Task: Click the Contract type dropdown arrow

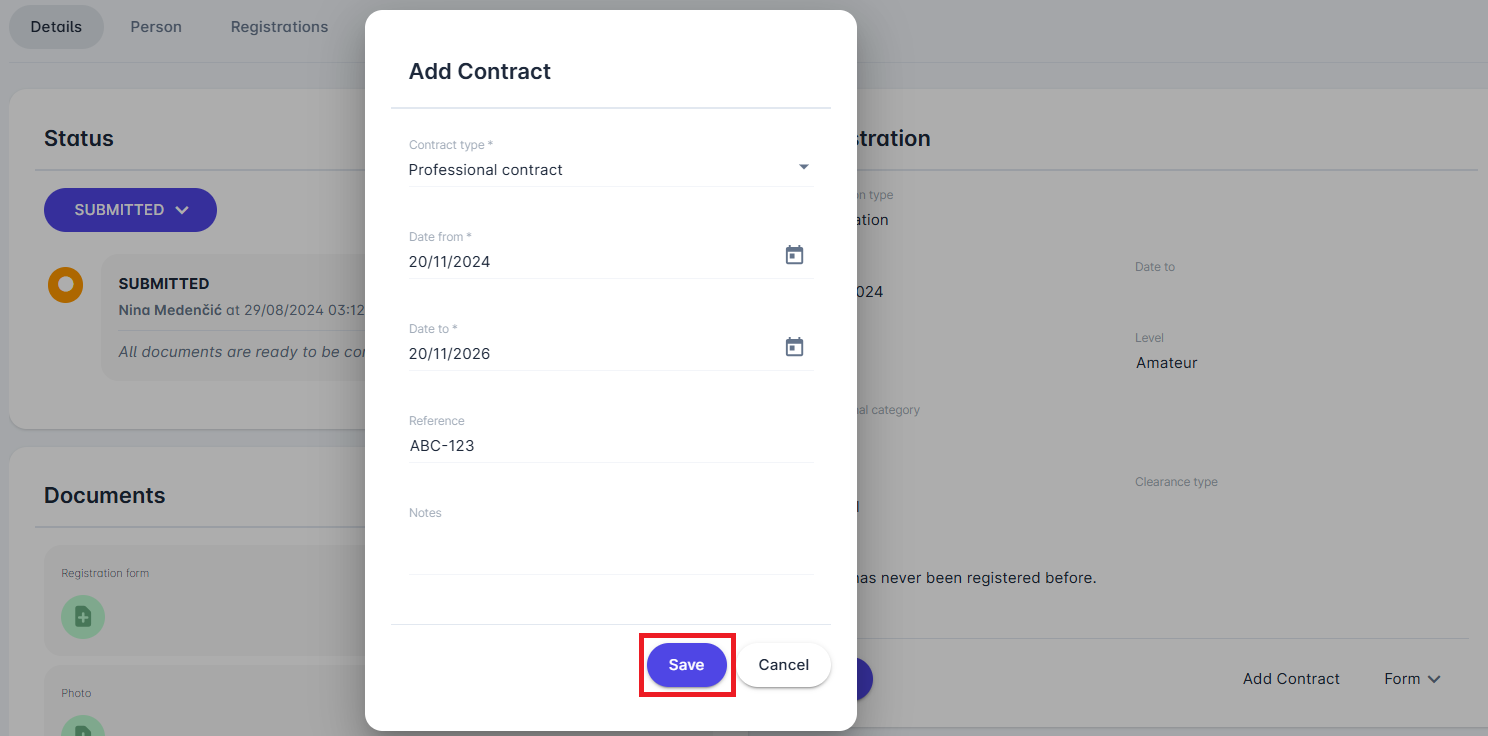Action: [804, 167]
